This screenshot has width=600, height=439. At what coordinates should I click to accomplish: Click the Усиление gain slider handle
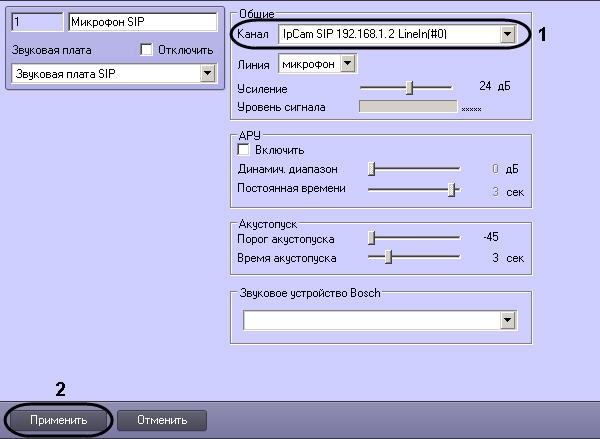tap(409, 88)
